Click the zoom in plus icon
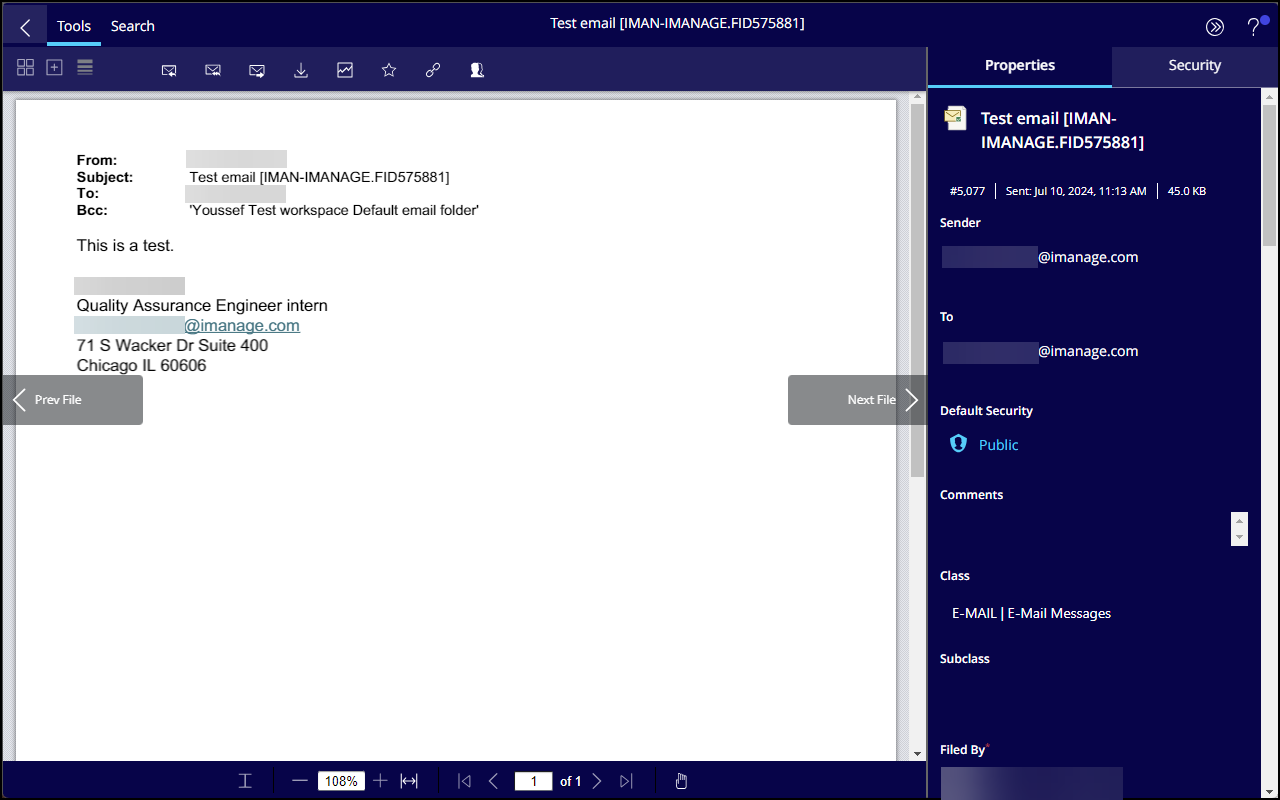The image size is (1280, 800). tap(380, 781)
